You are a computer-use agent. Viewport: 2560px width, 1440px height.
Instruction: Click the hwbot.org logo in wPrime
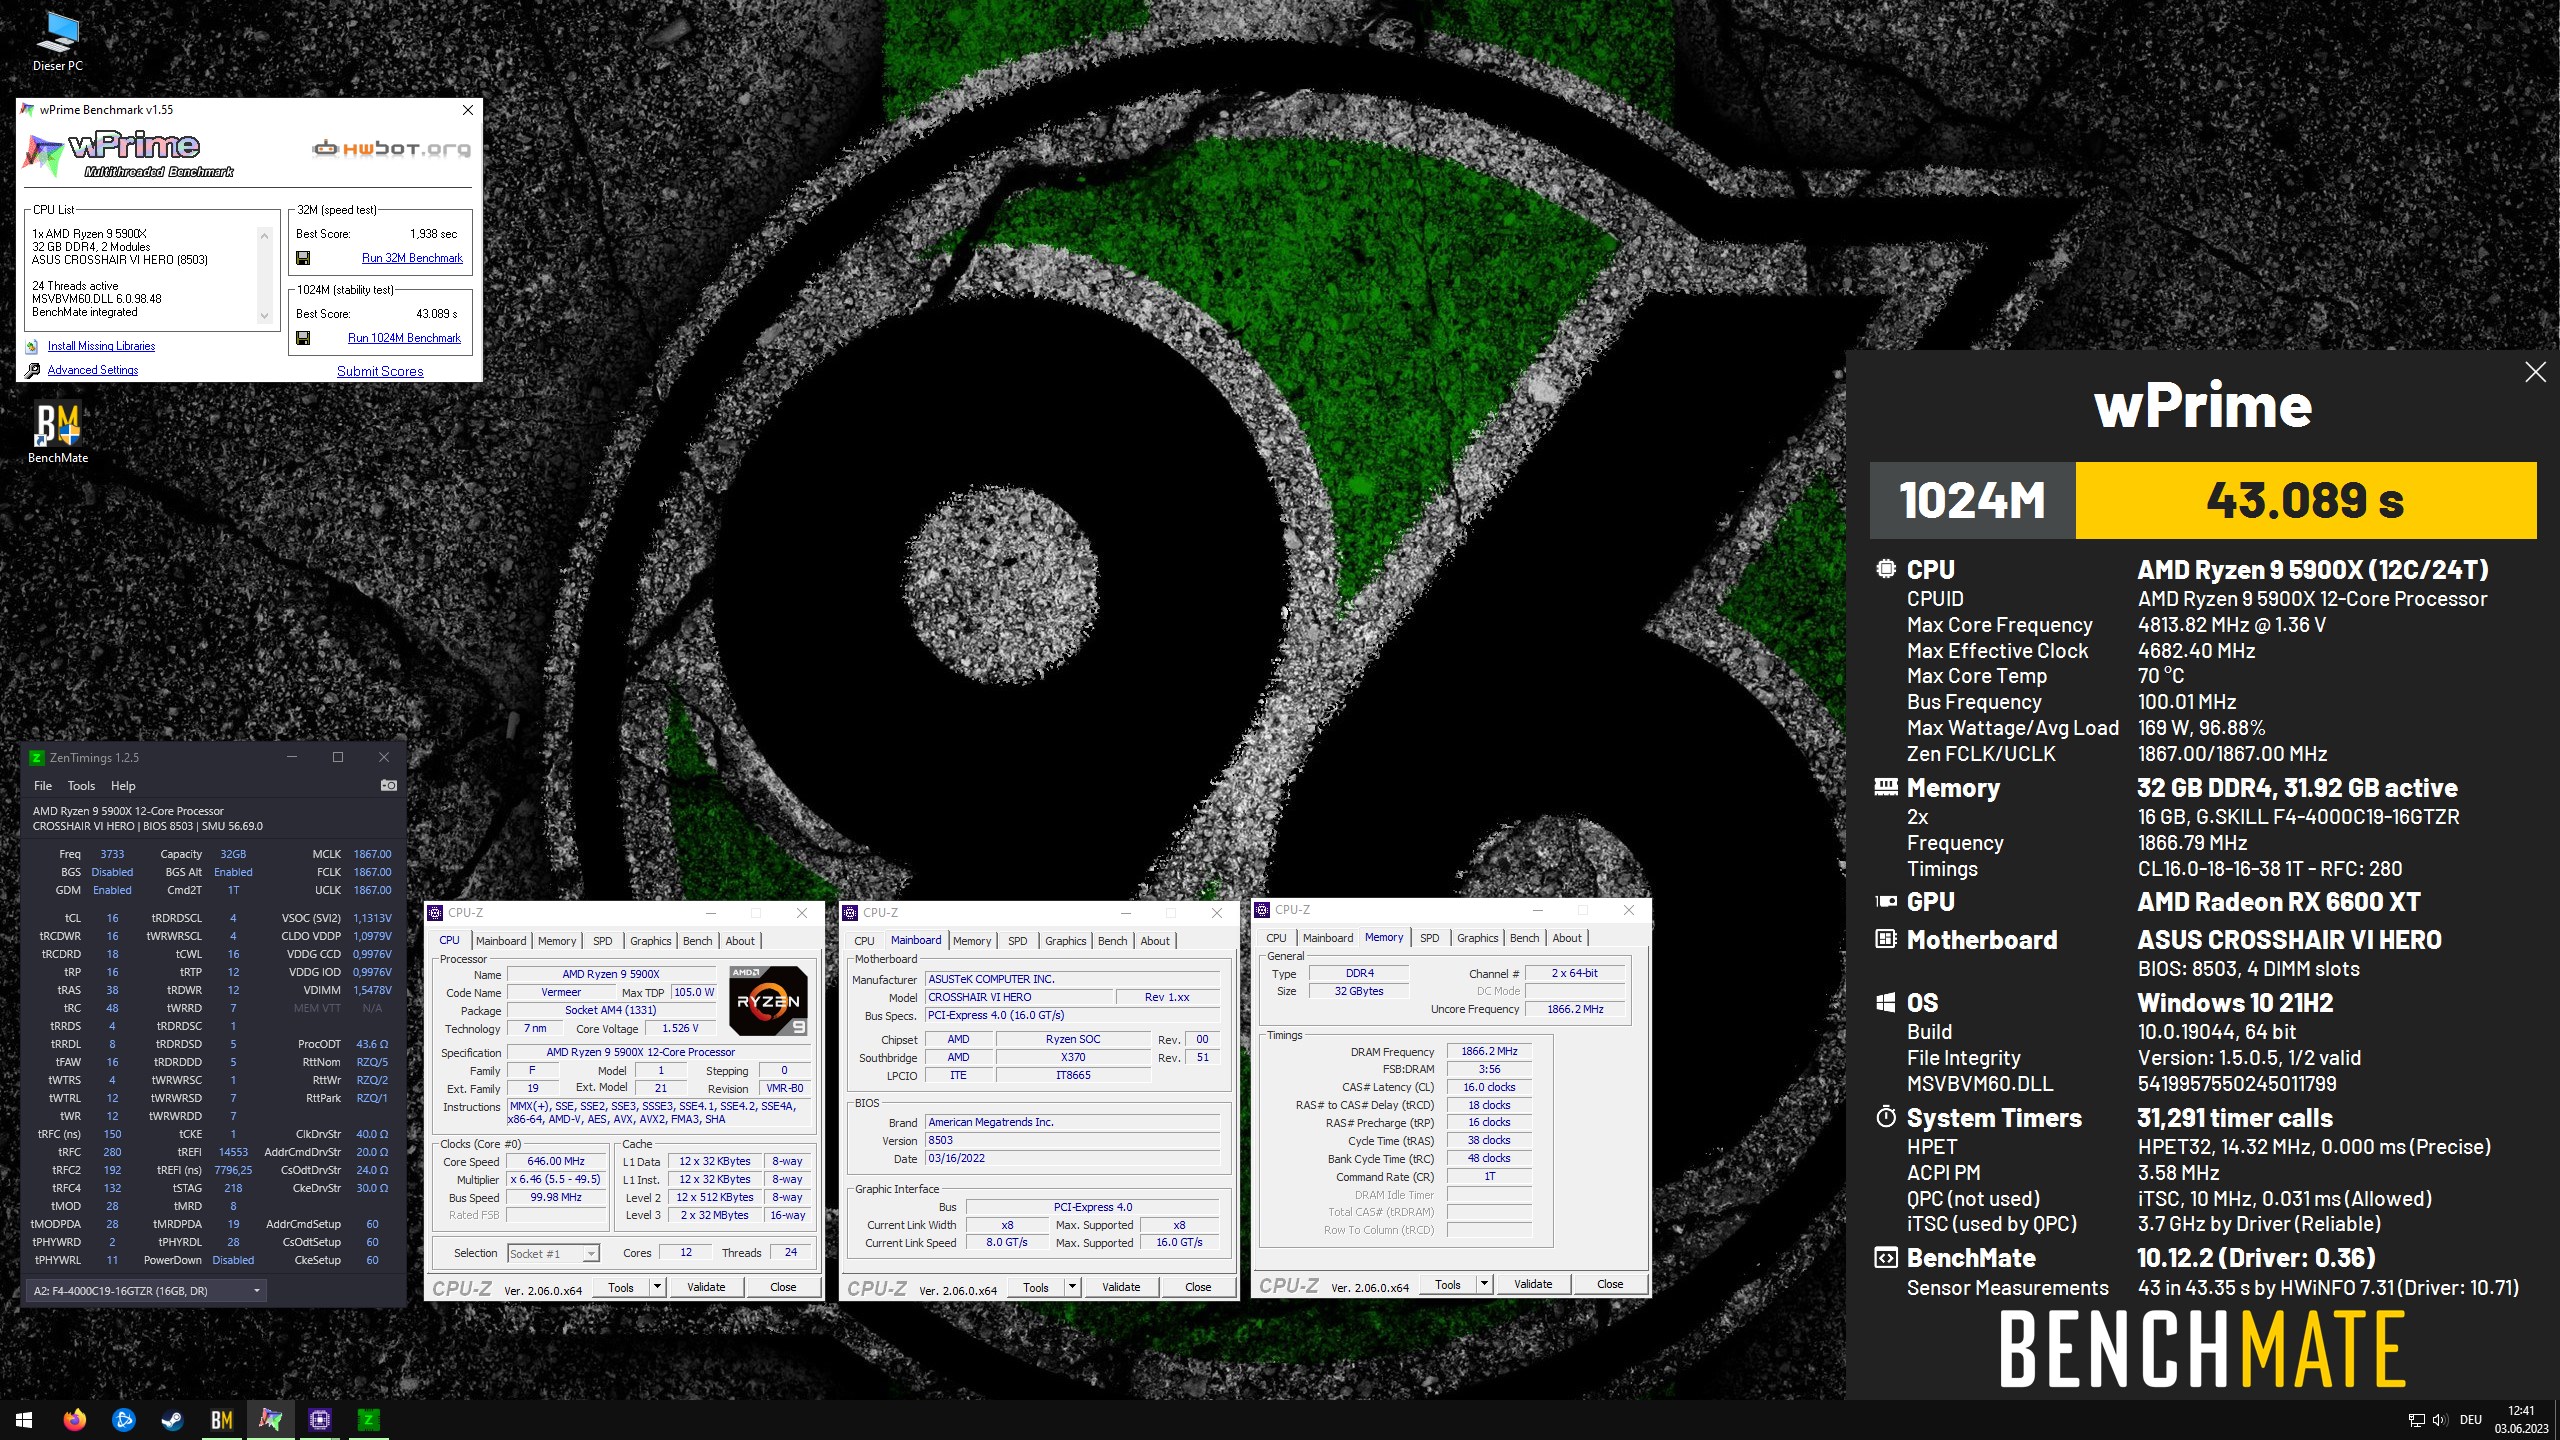pos(391,149)
